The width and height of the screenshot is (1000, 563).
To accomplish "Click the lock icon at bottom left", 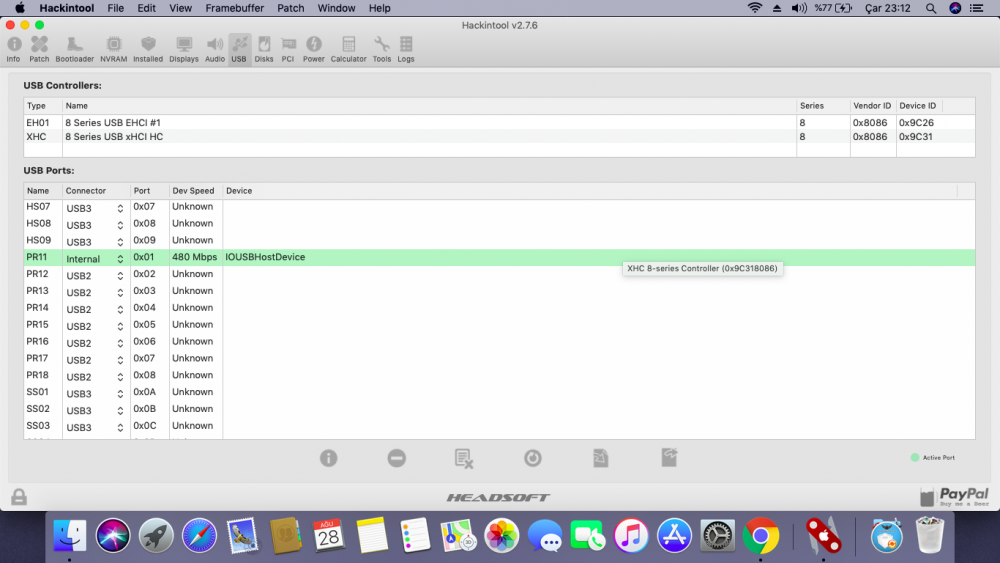I will (x=19, y=497).
